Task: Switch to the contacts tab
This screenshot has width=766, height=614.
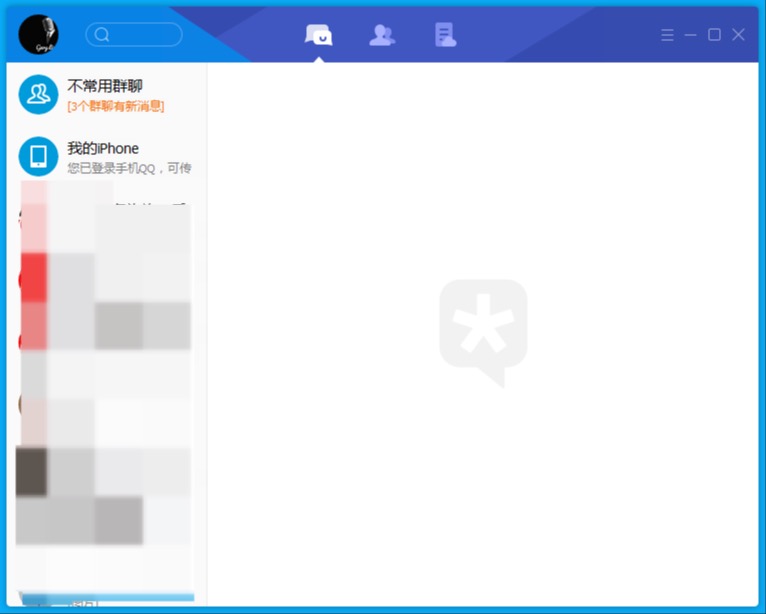Action: pyautogui.click(x=382, y=35)
